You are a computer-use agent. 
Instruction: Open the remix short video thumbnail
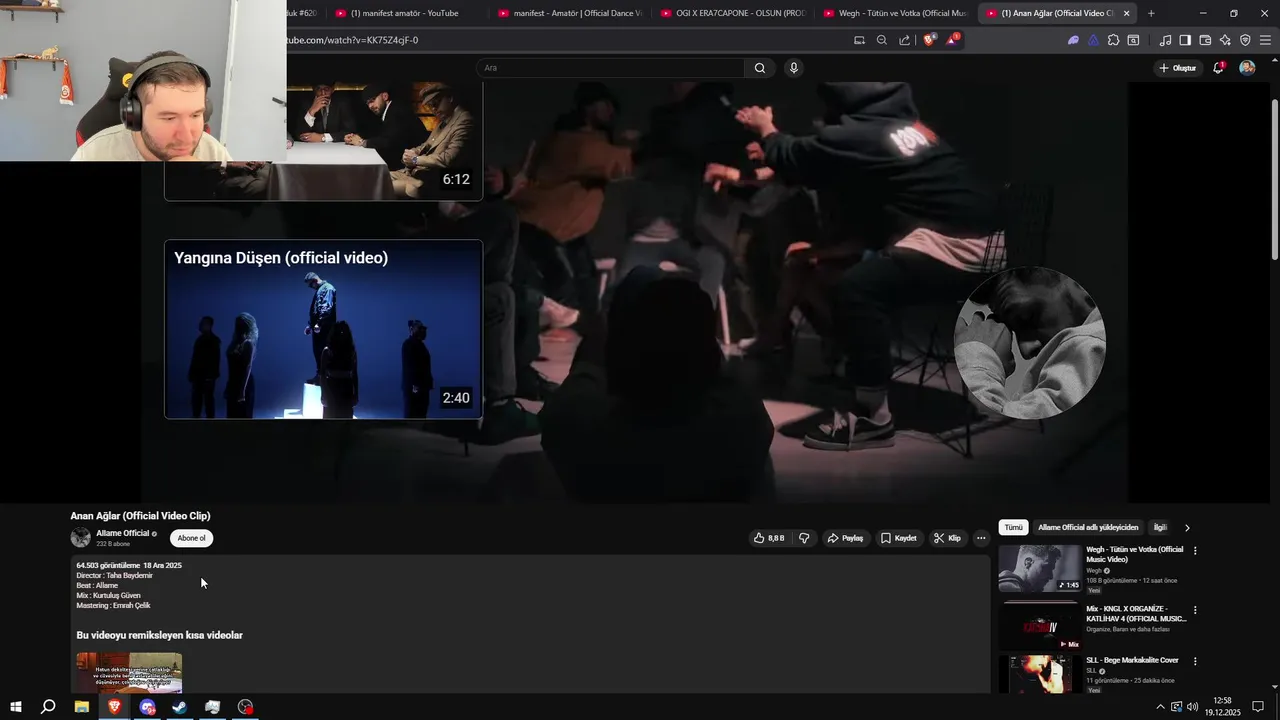click(x=129, y=673)
